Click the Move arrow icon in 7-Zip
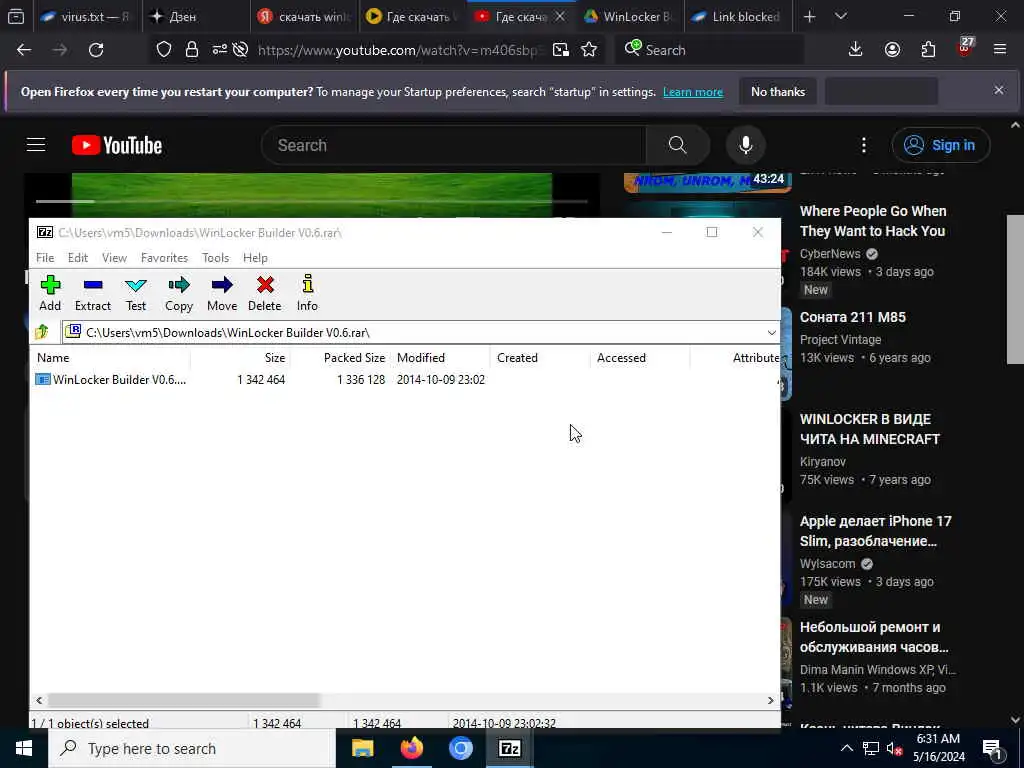The height and width of the screenshot is (768, 1024). [x=222, y=293]
